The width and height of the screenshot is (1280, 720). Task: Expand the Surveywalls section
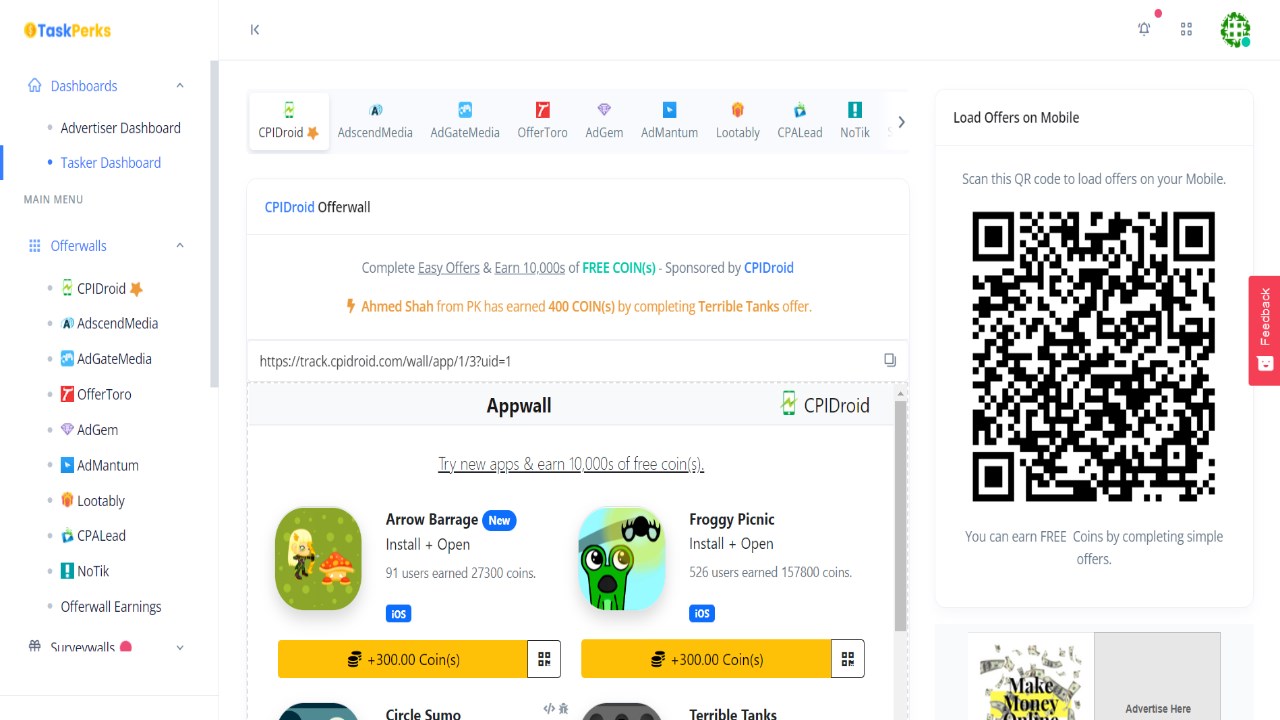(179, 647)
